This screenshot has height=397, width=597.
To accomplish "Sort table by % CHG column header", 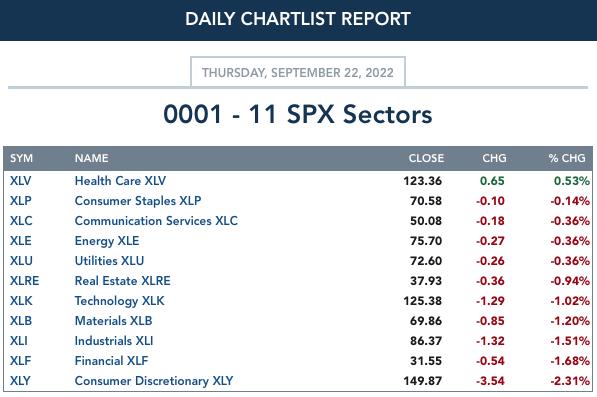I will 567,158.
